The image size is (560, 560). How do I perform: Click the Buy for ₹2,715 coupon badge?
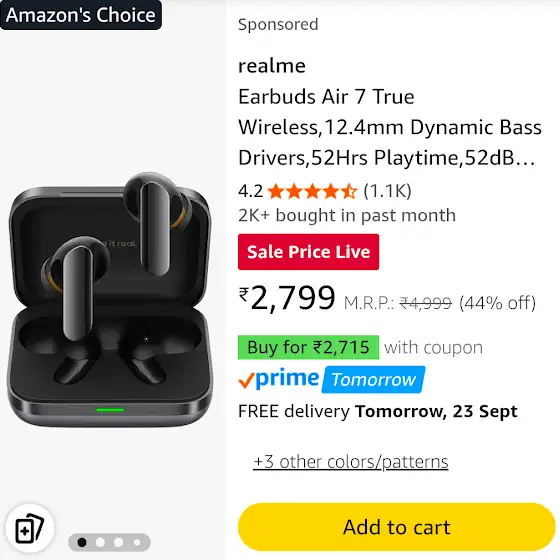[x=308, y=347]
